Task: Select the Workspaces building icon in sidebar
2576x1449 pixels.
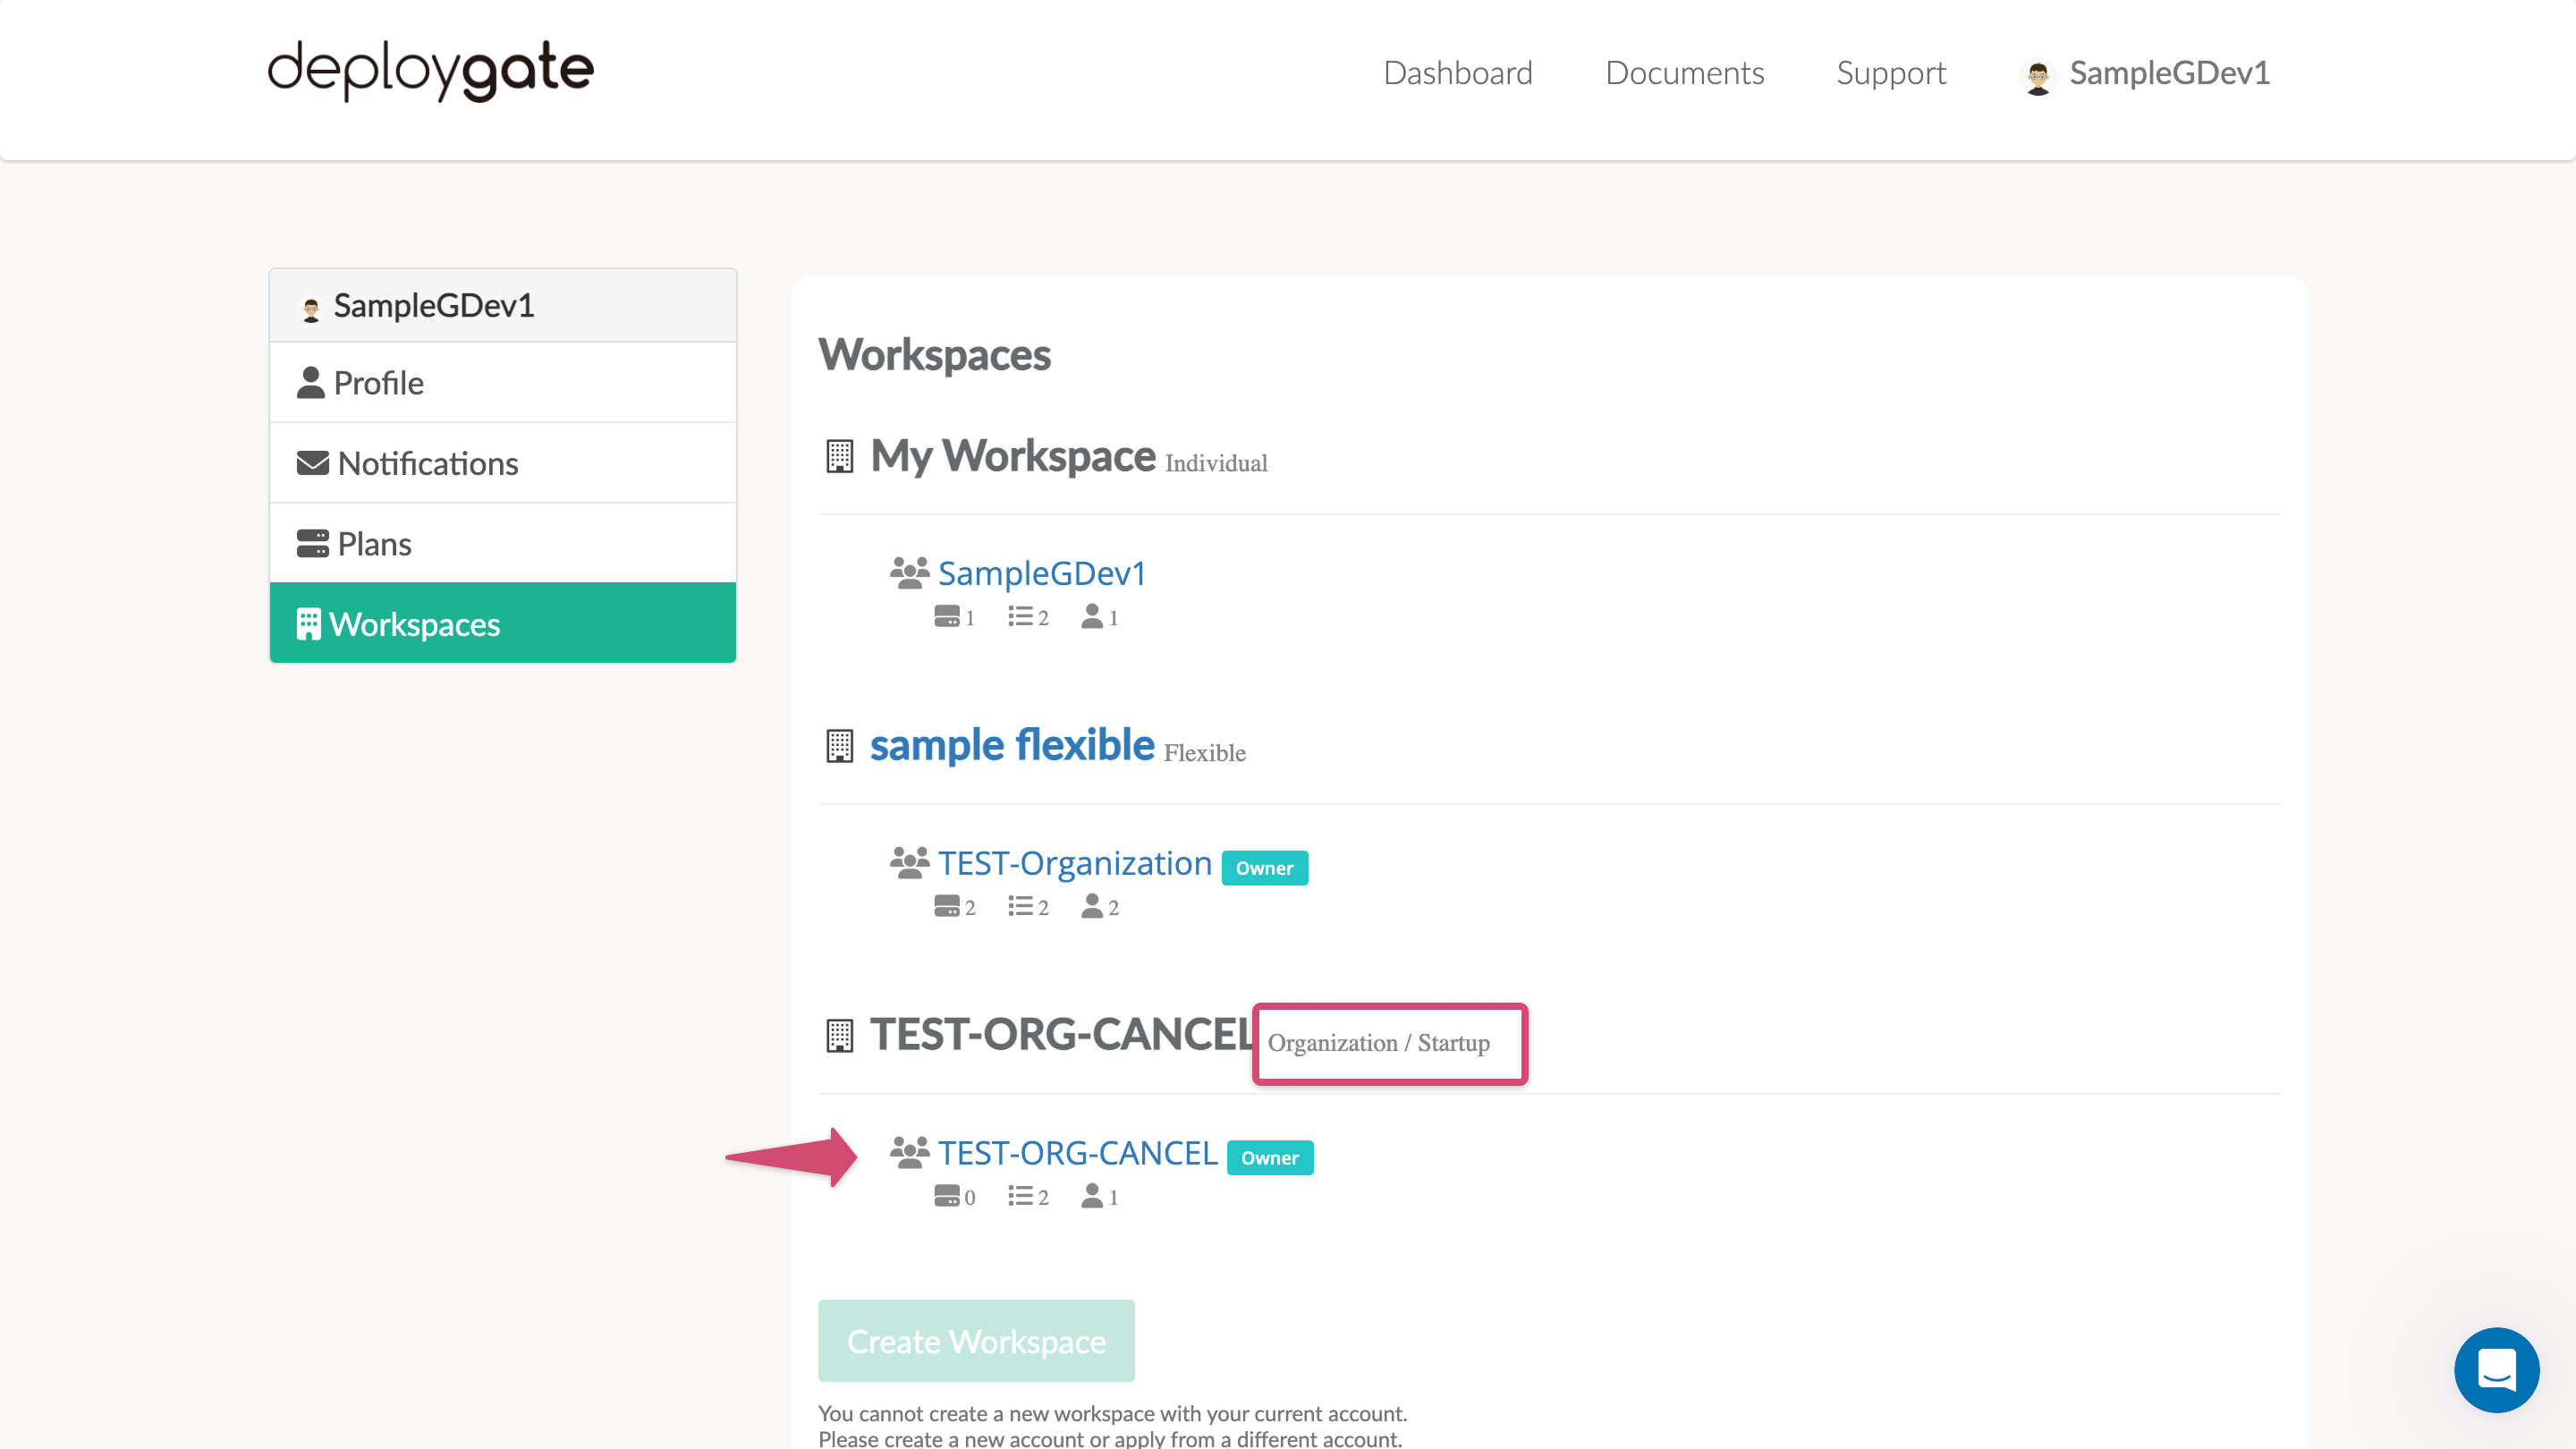Action: 310,623
